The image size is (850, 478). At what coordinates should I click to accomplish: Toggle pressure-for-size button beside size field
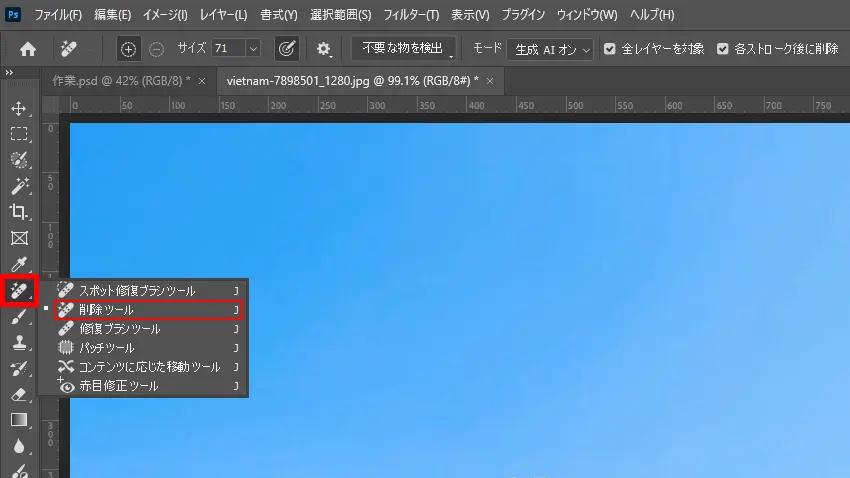pos(286,48)
